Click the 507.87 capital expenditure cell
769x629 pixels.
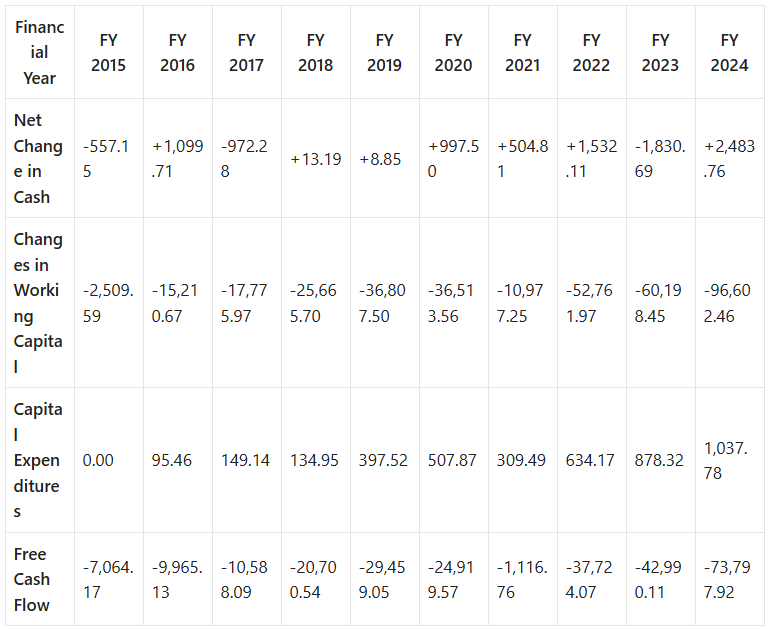[452, 460]
